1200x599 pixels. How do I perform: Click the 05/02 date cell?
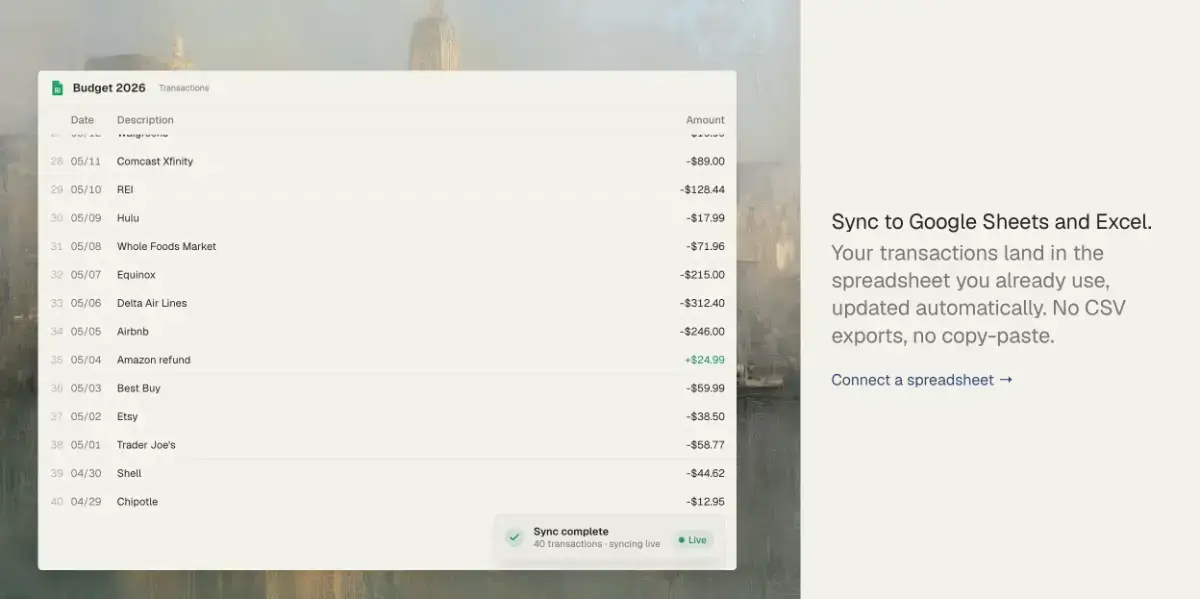(x=86, y=417)
